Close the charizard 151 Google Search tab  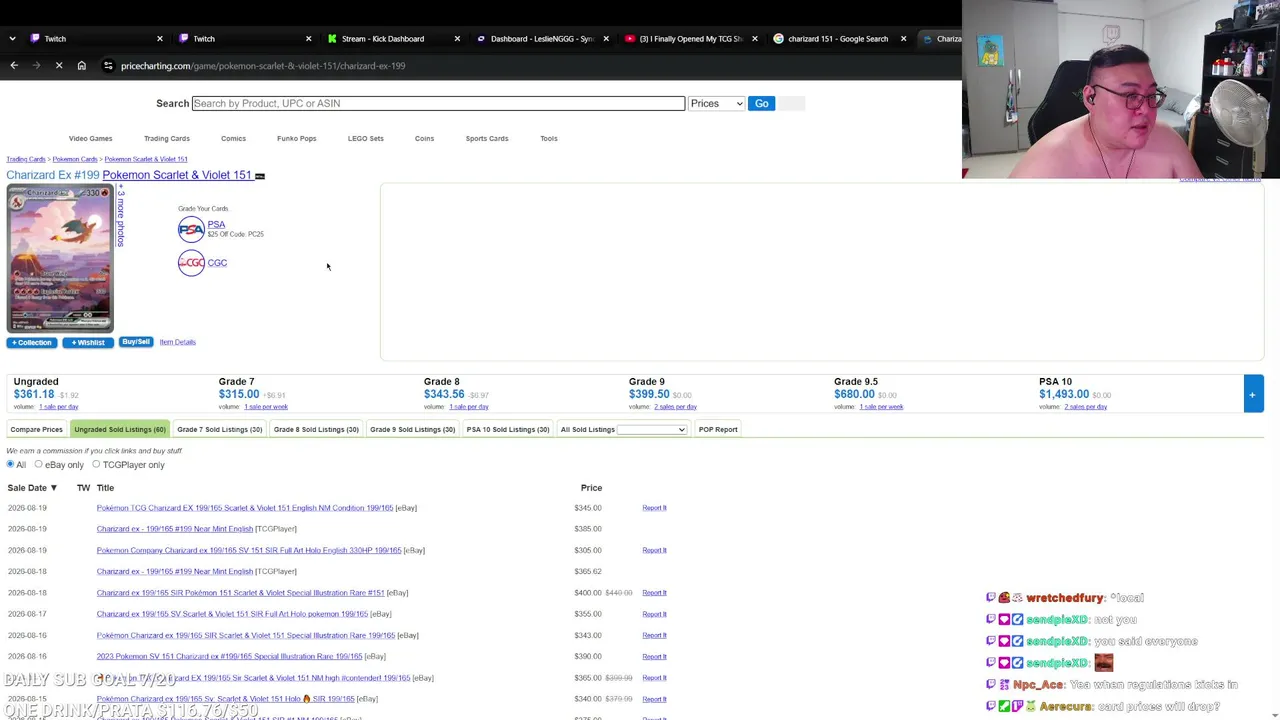coord(903,39)
